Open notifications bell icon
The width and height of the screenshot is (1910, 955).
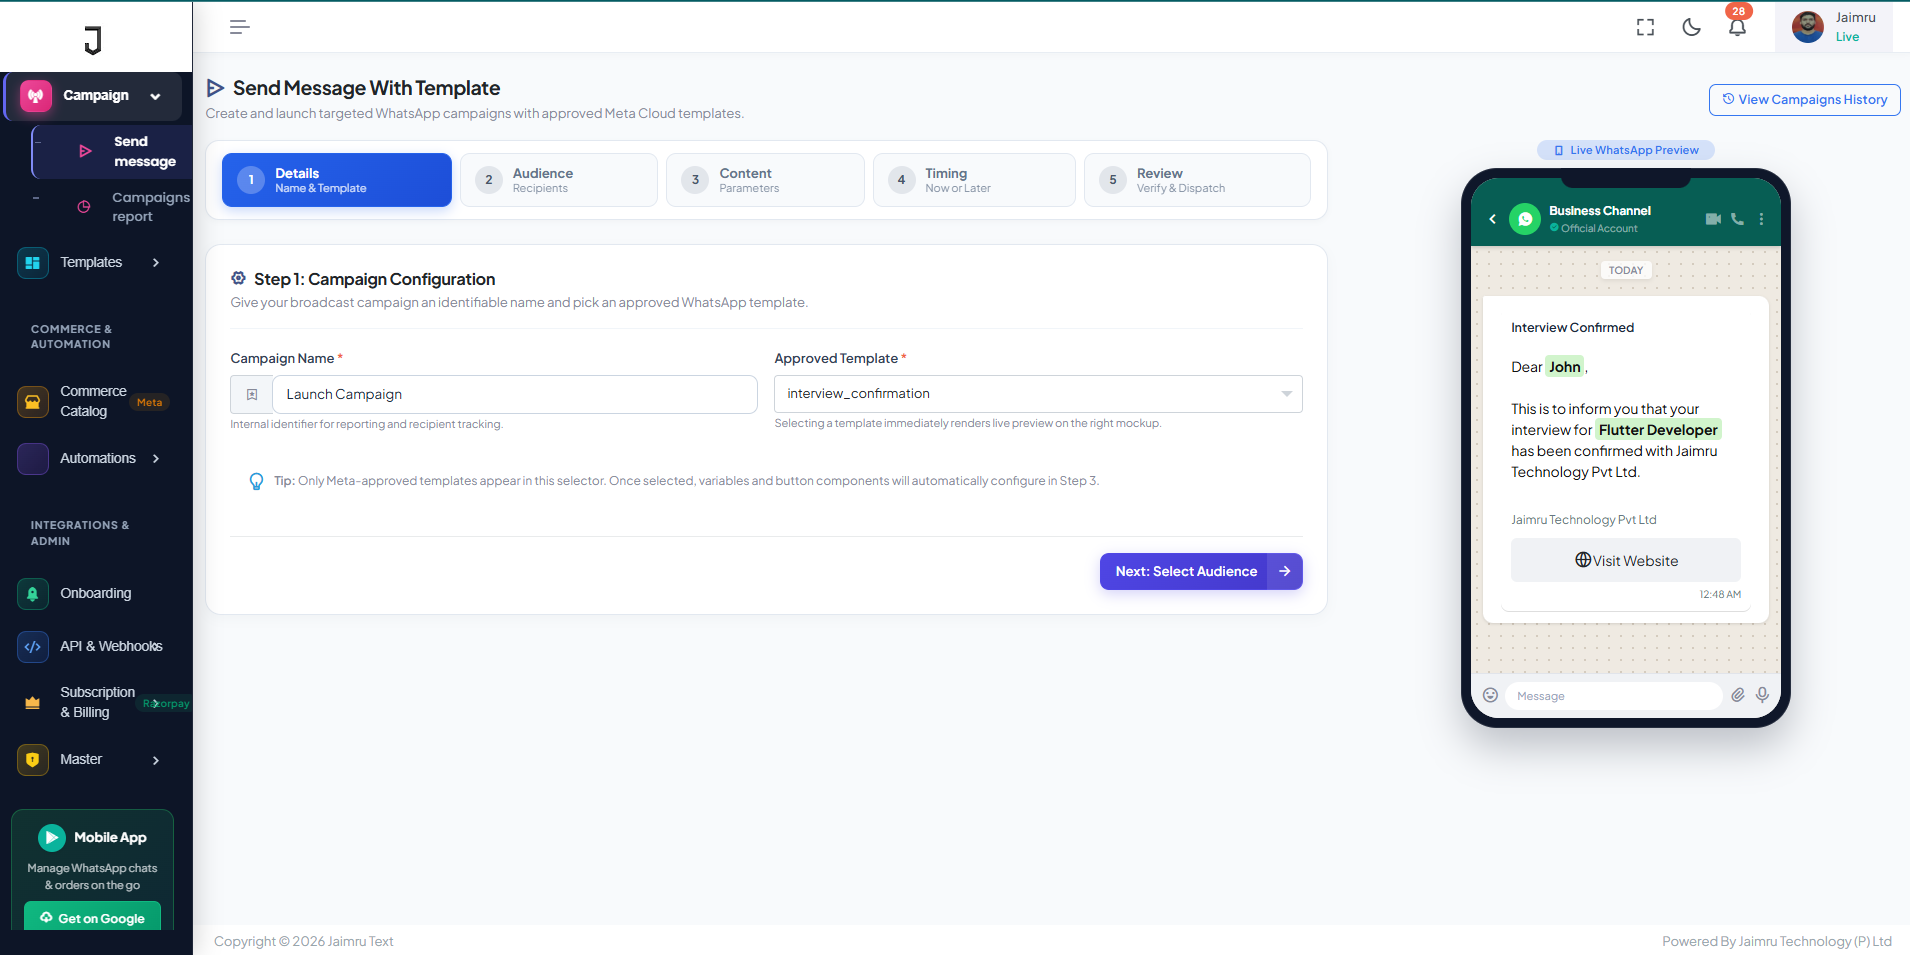(x=1737, y=27)
